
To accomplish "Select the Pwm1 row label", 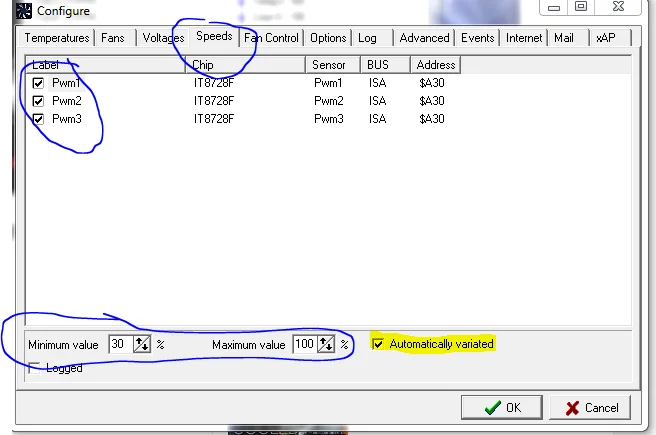I will point(66,83).
